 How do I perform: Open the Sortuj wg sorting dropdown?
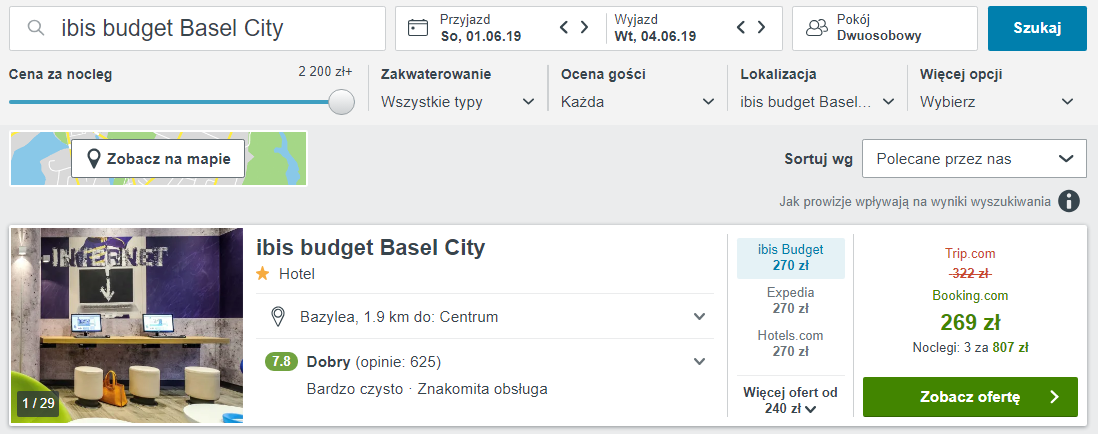[x=973, y=159]
